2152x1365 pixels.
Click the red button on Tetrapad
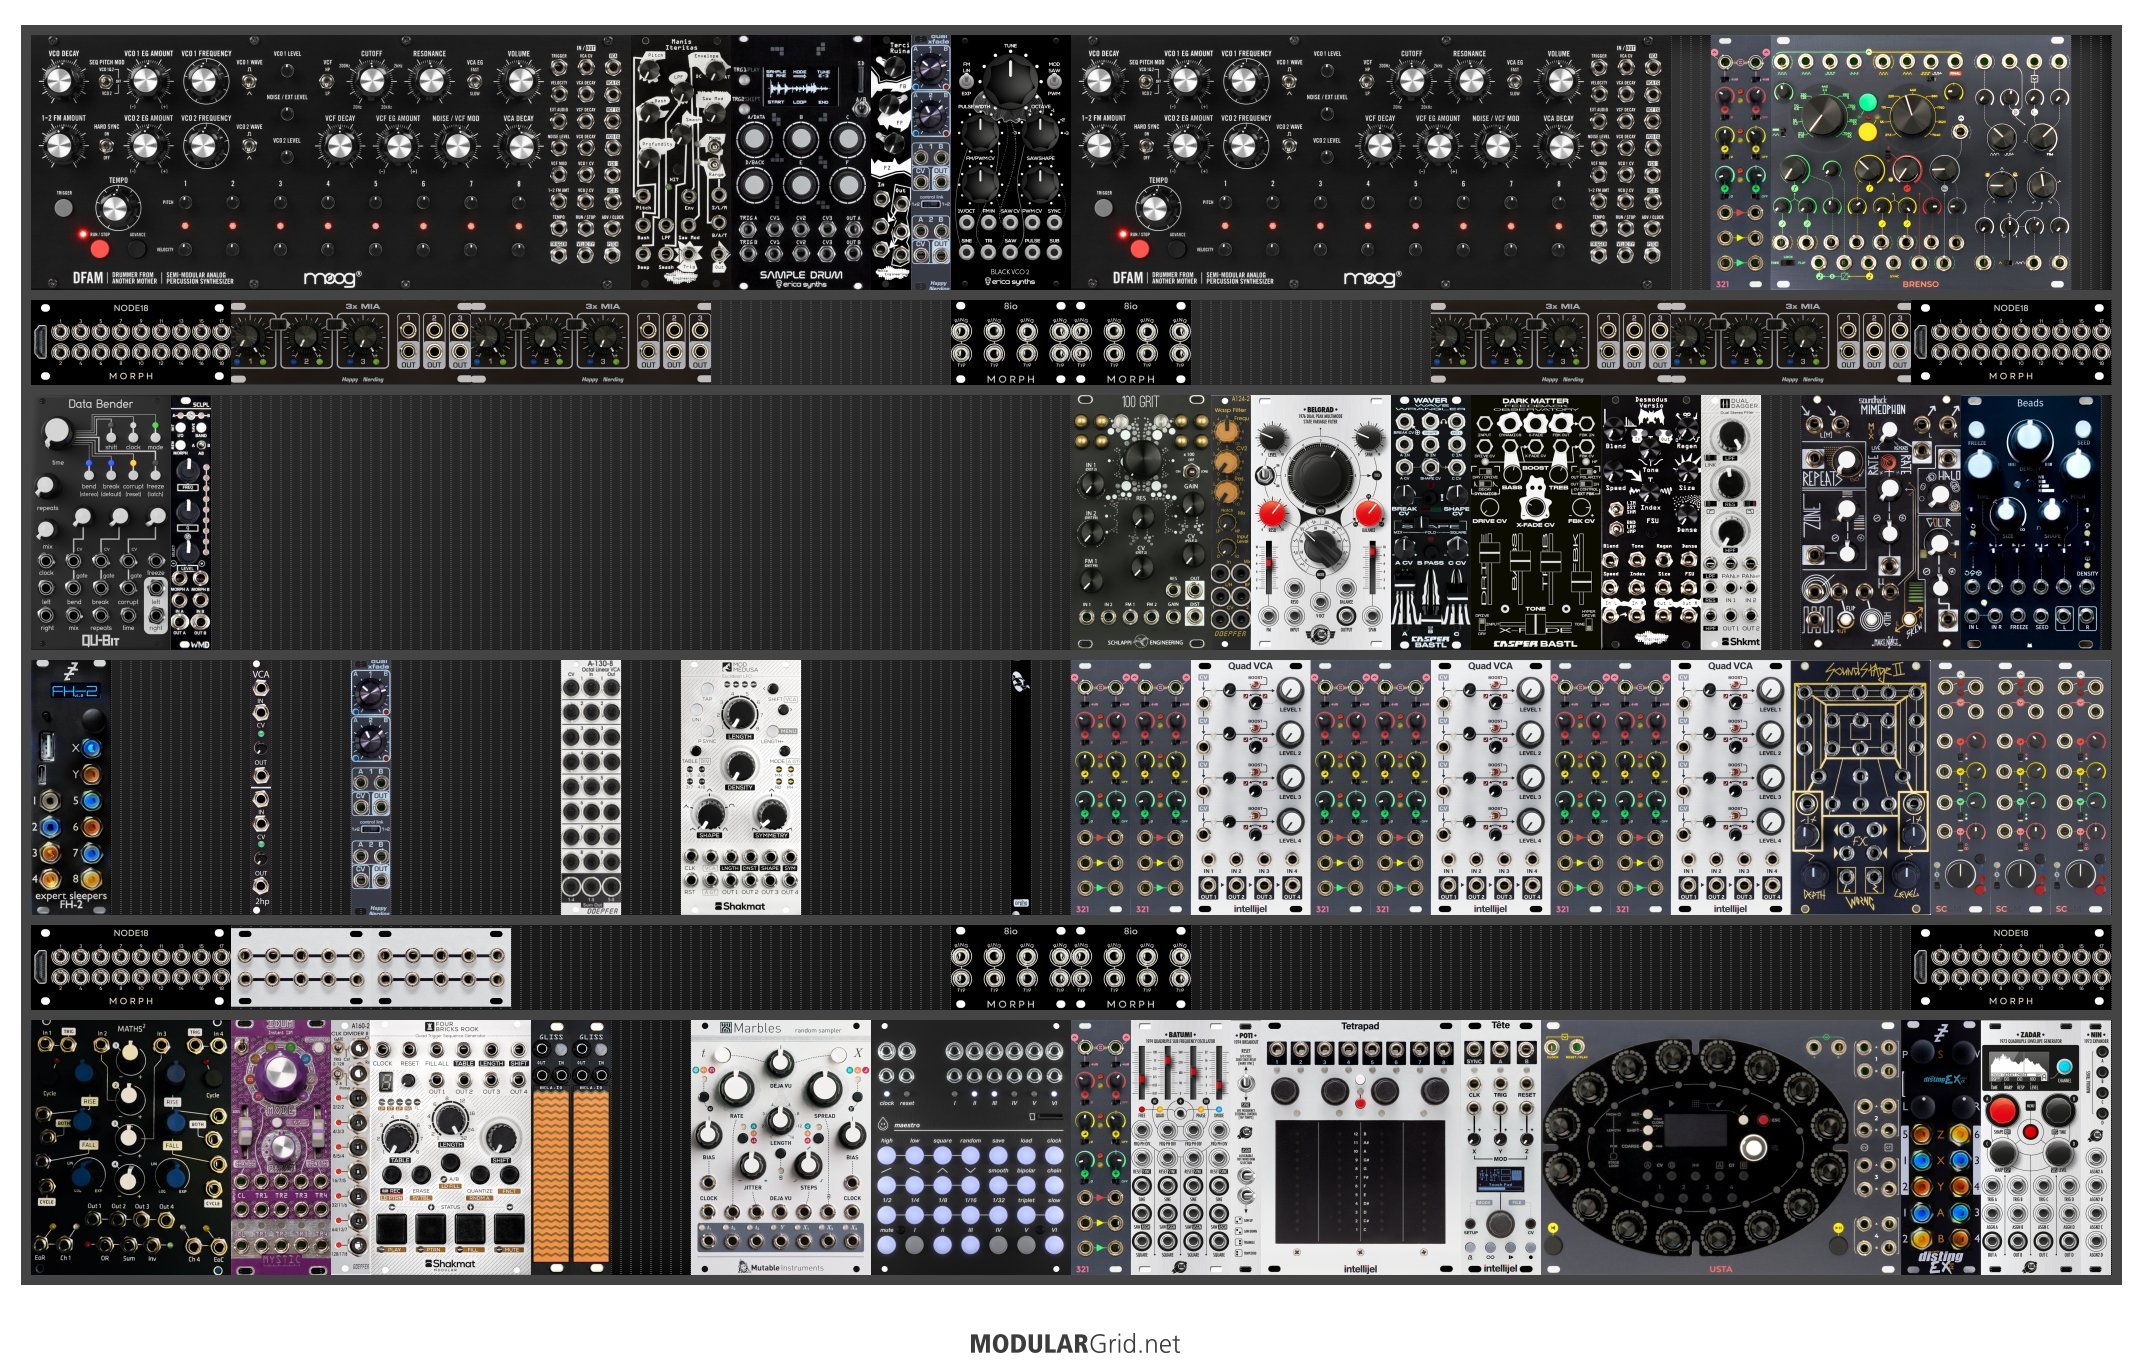[1360, 1102]
